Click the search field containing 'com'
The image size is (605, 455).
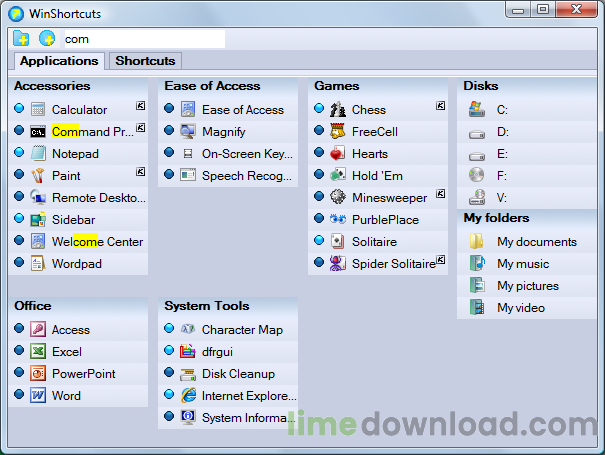pyautogui.click(x=145, y=39)
